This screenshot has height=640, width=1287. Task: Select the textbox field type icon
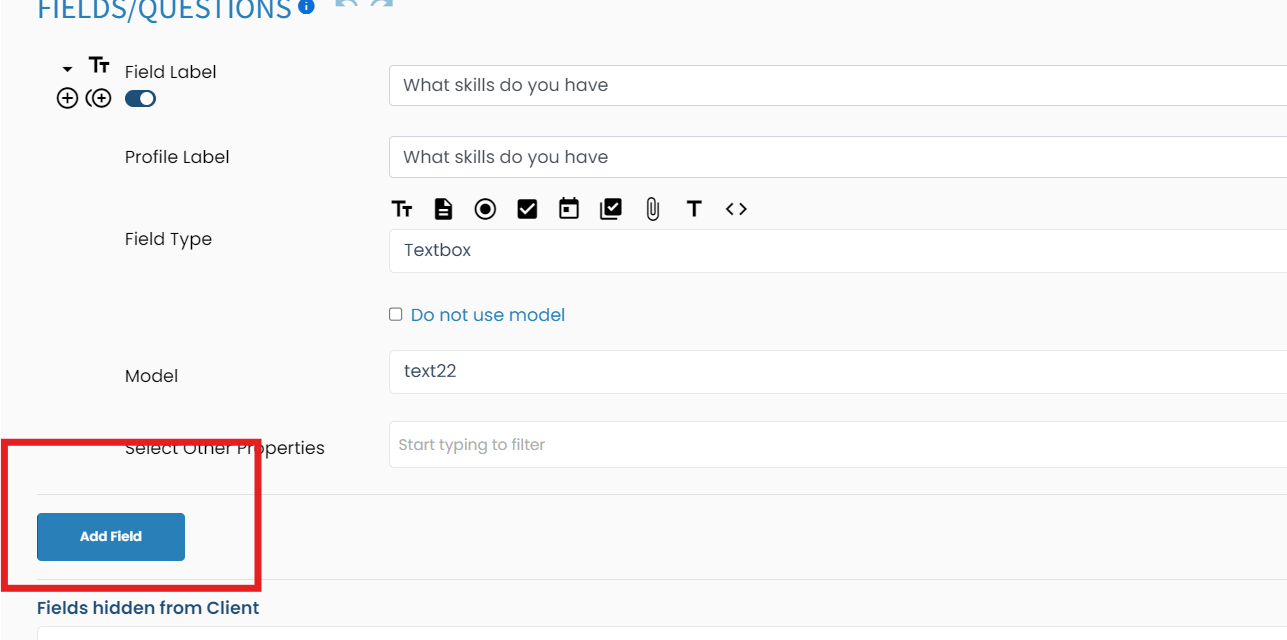tap(402, 209)
